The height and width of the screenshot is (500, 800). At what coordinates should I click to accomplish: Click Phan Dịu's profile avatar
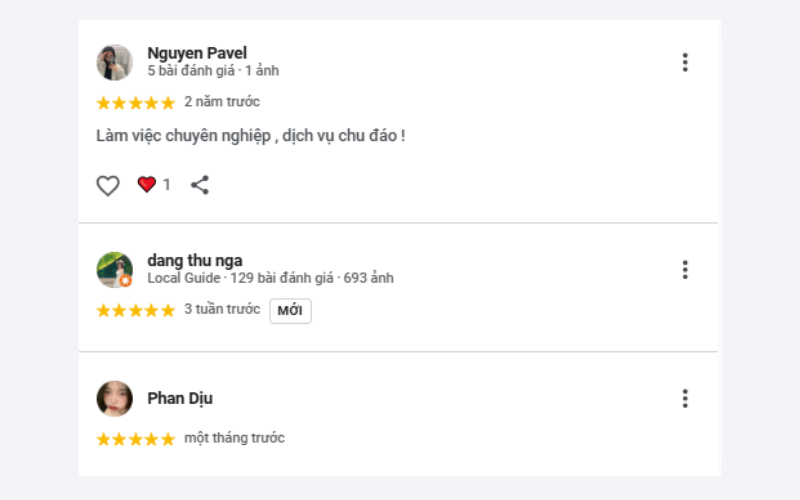(x=115, y=398)
